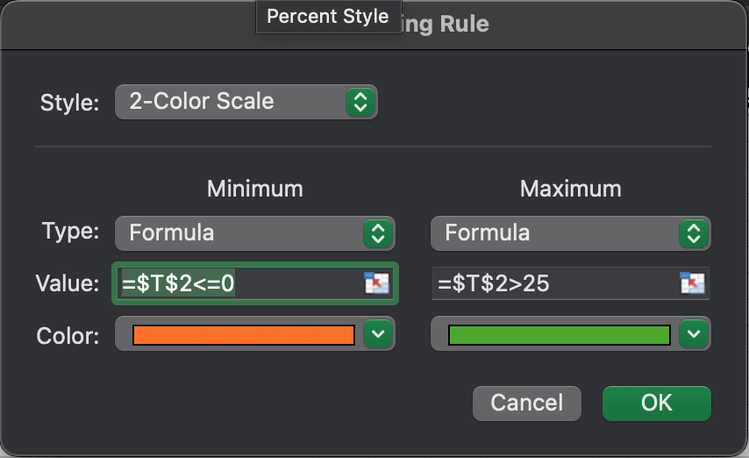Click the Minimum column heading
The width and height of the screenshot is (749, 458).
[255, 188]
